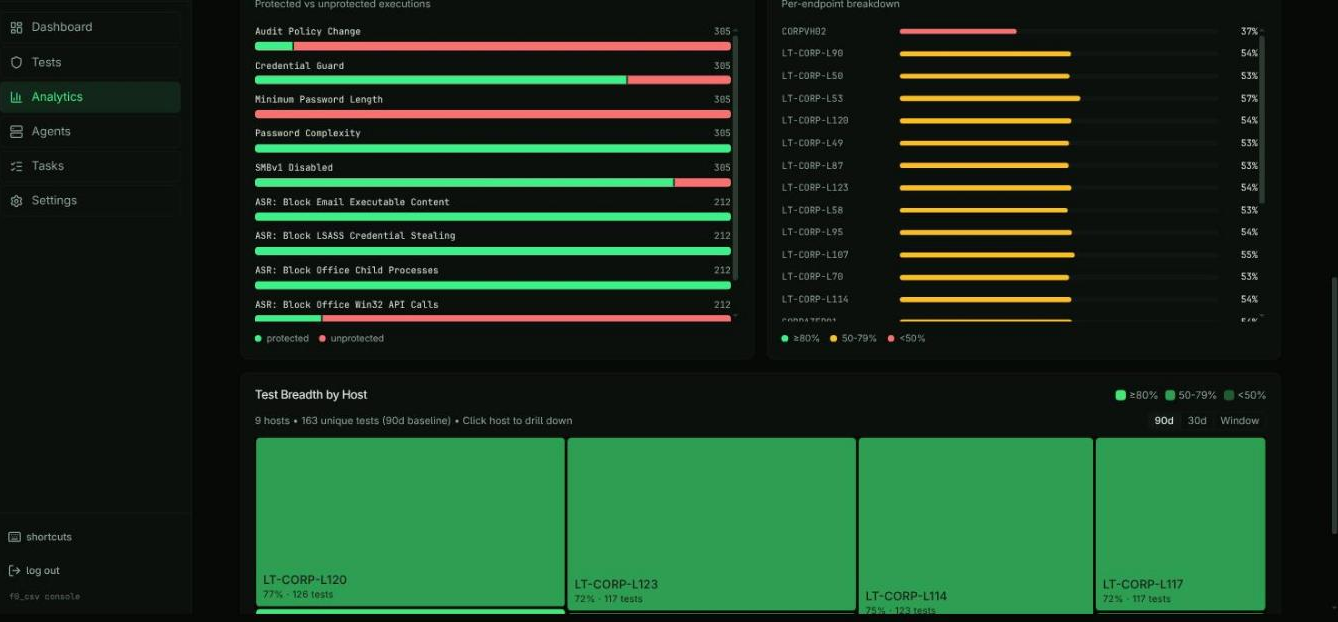The width and height of the screenshot is (1338, 622).
Task: Click the Audit Policy Change bar
Action: pyautogui.click(x=493, y=46)
